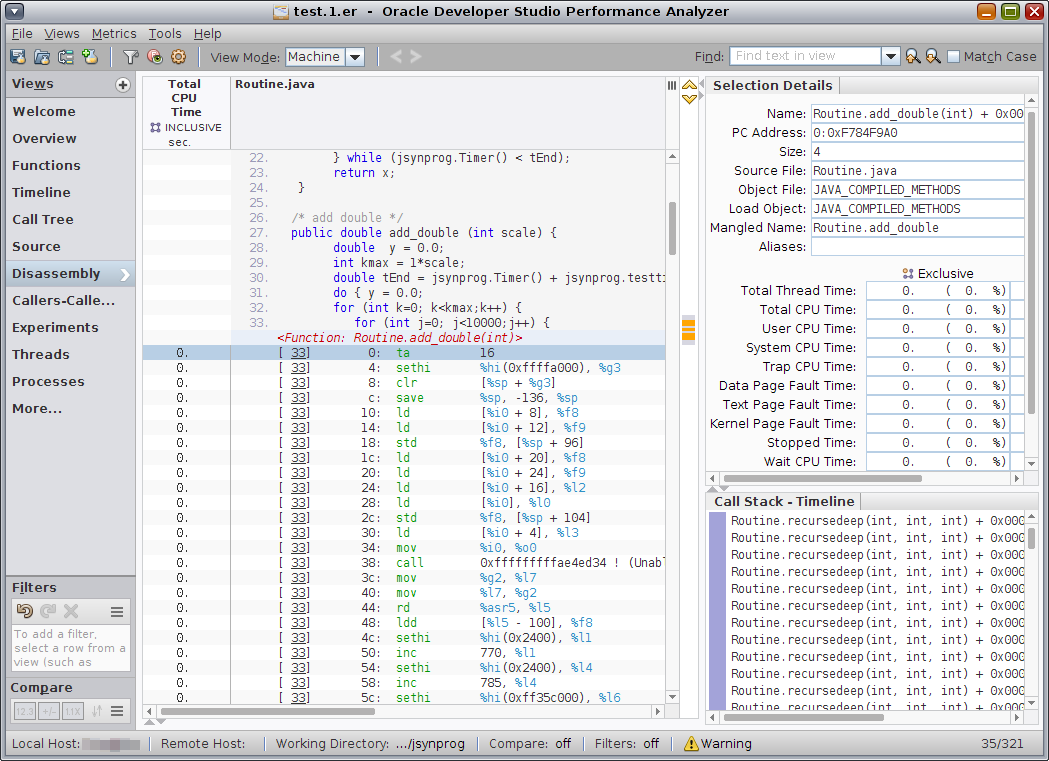Viewport: 1049px width, 761px height.
Task: Jump to previous hot line arrow
Action: click(x=689, y=86)
